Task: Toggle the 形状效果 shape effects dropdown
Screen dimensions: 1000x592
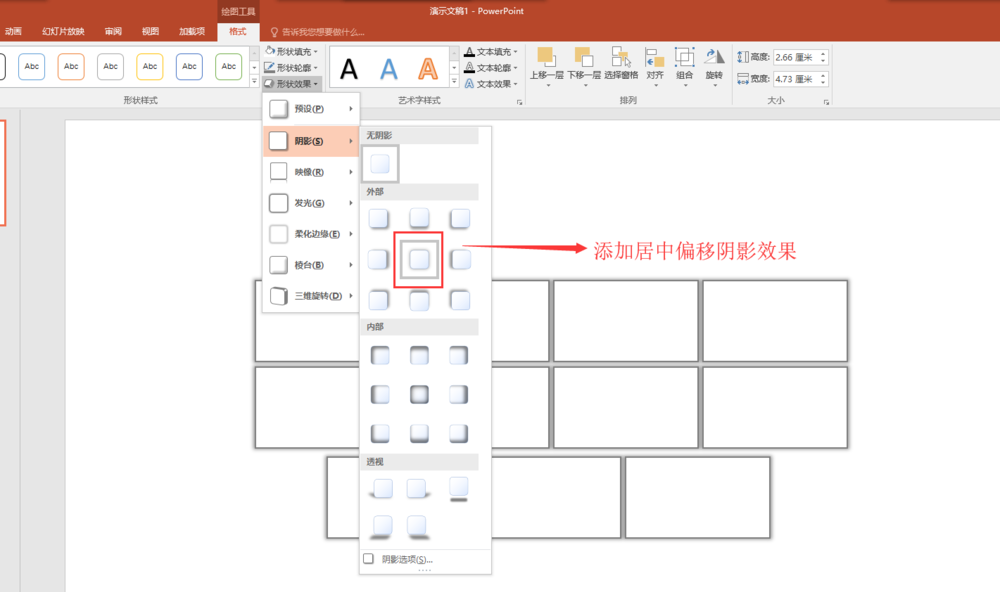Action: point(291,84)
